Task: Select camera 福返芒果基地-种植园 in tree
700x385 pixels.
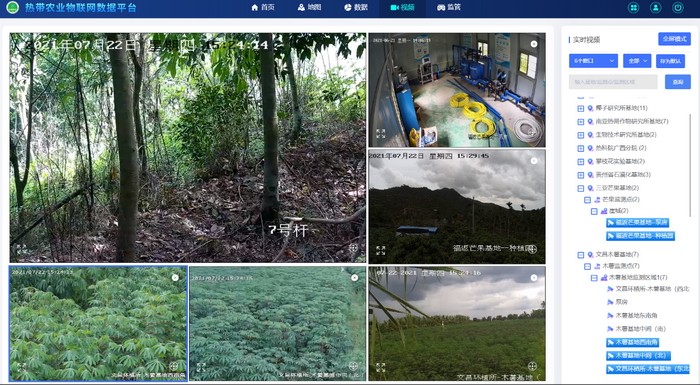Action: 640,235
